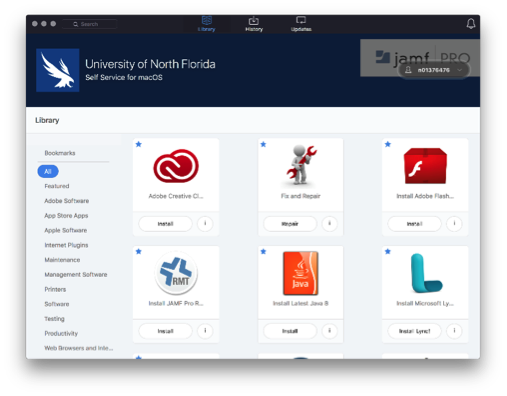Open the Management Software category
The image size is (507, 396).
pyautogui.click(x=76, y=274)
